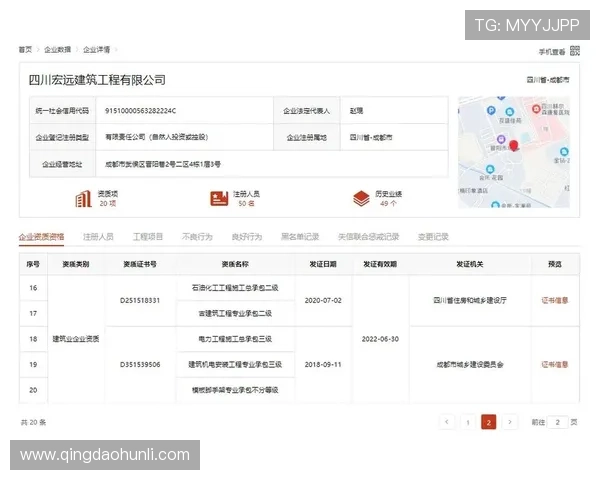Select certificate number D251518331 cell
600x480 pixels.
[x=140, y=300]
